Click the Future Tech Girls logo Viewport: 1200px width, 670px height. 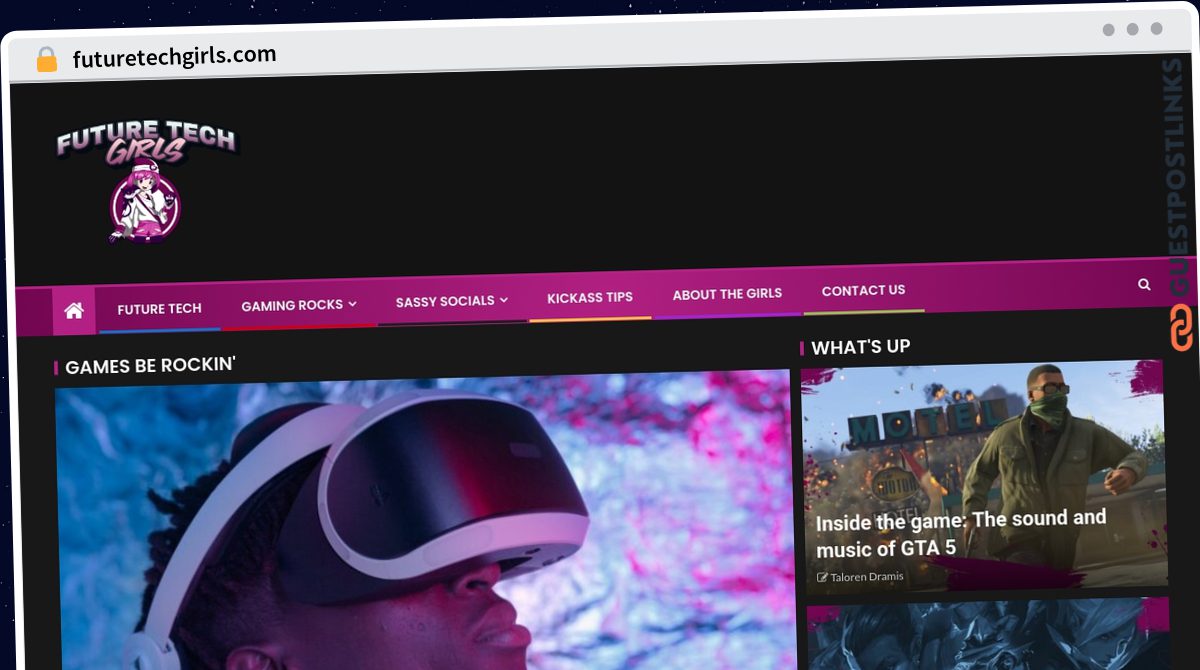(x=147, y=180)
